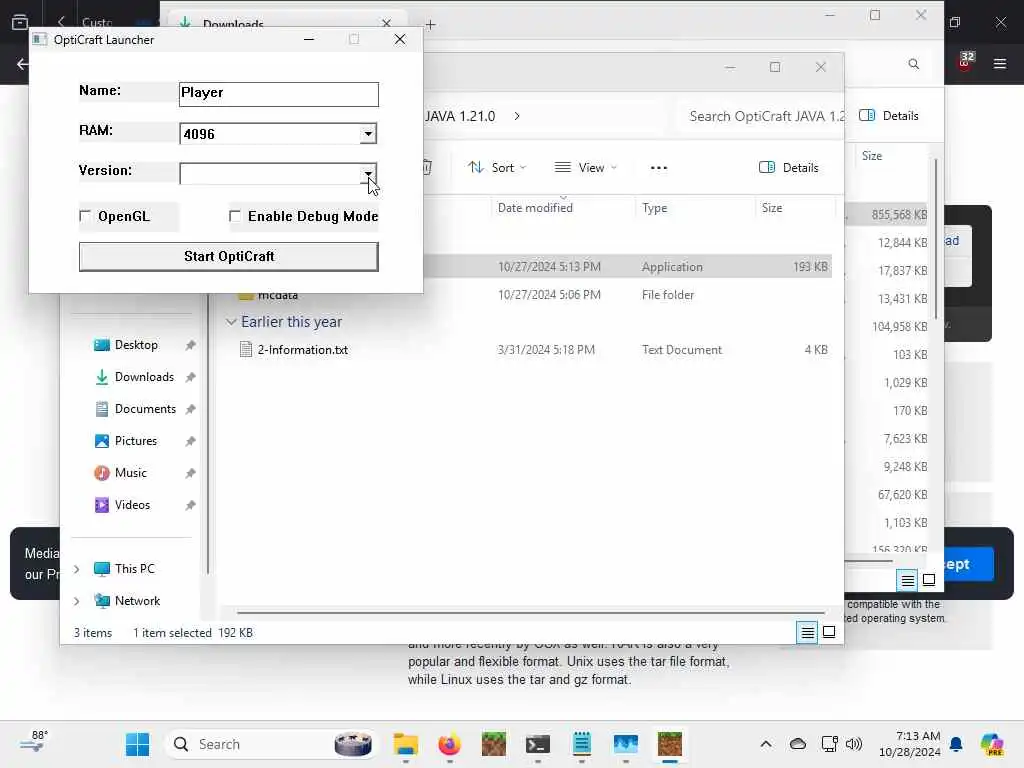Toggle the Details pane in front Explorer toolbar
Screen dimensions: 1024x768
[789, 168]
